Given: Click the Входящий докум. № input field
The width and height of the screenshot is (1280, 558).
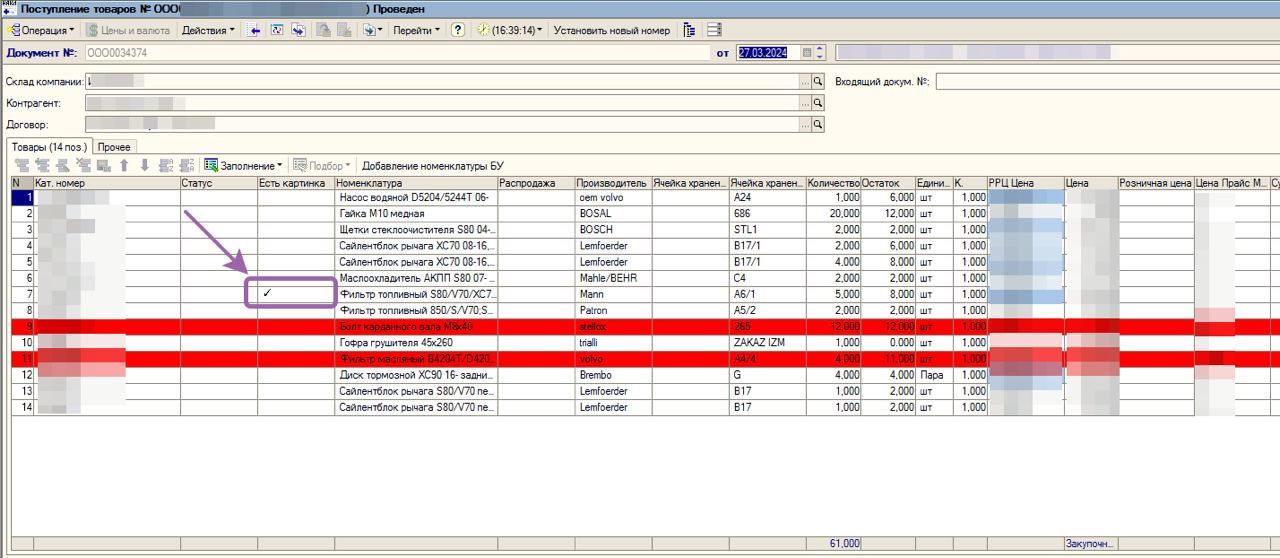Looking at the screenshot, I should [x=1107, y=81].
